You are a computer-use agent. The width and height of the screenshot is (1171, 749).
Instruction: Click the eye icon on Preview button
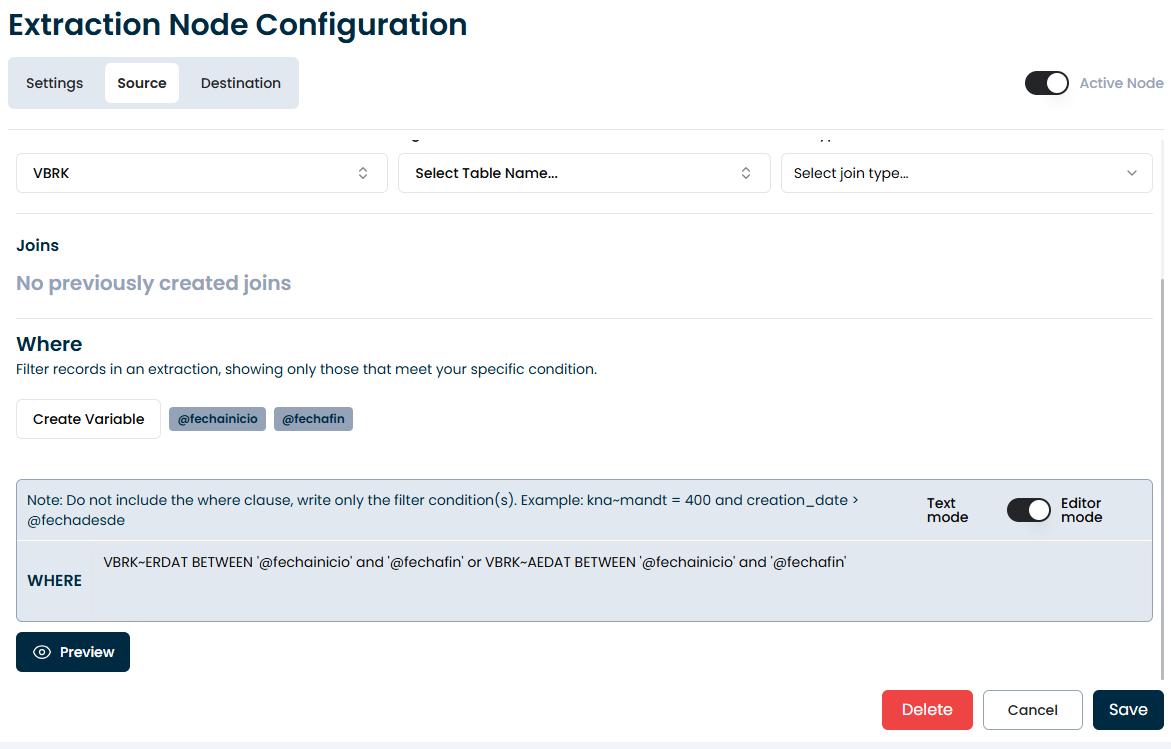pyautogui.click(x=42, y=652)
